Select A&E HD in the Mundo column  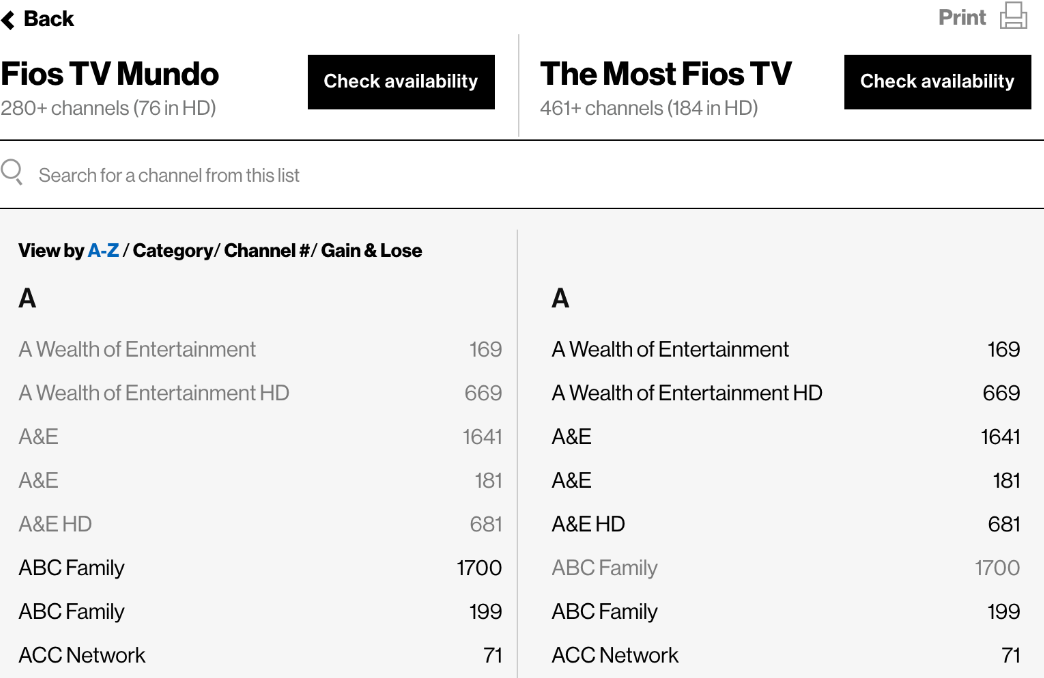pyautogui.click(x=55, y=524)
